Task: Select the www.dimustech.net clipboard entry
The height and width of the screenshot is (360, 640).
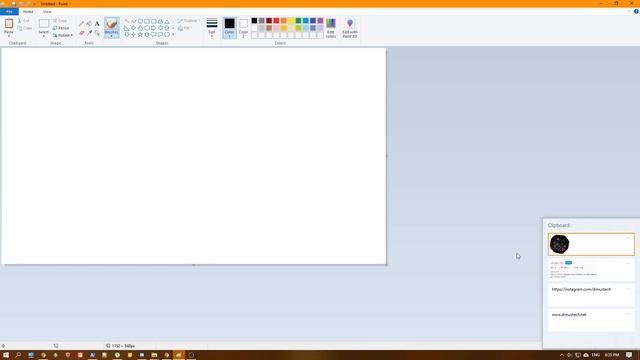Action: [x=591, y=320]
